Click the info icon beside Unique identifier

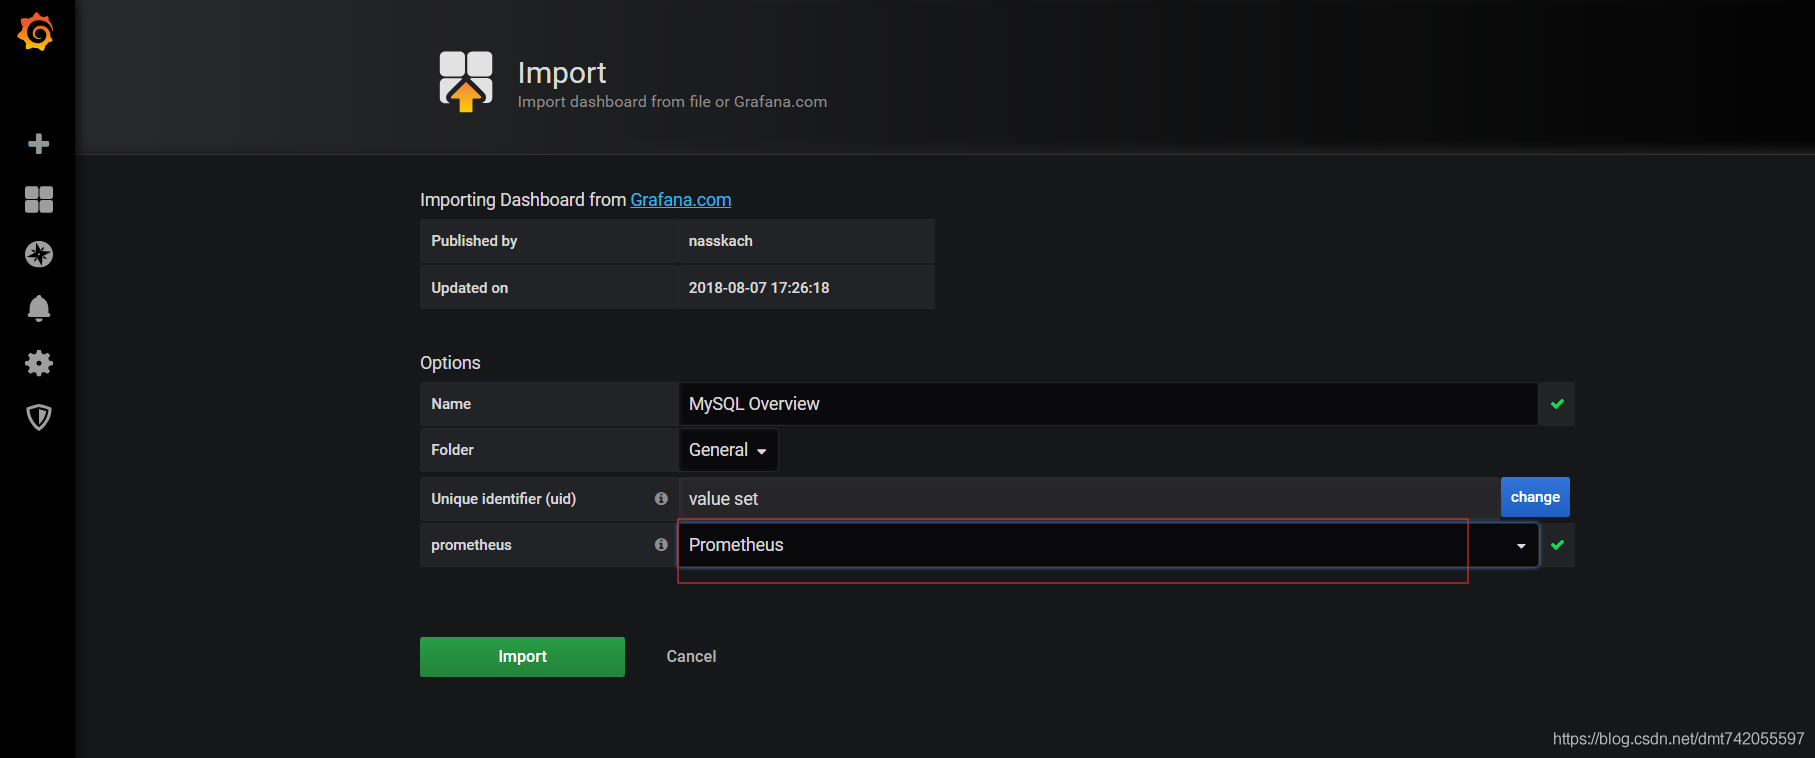661,498
